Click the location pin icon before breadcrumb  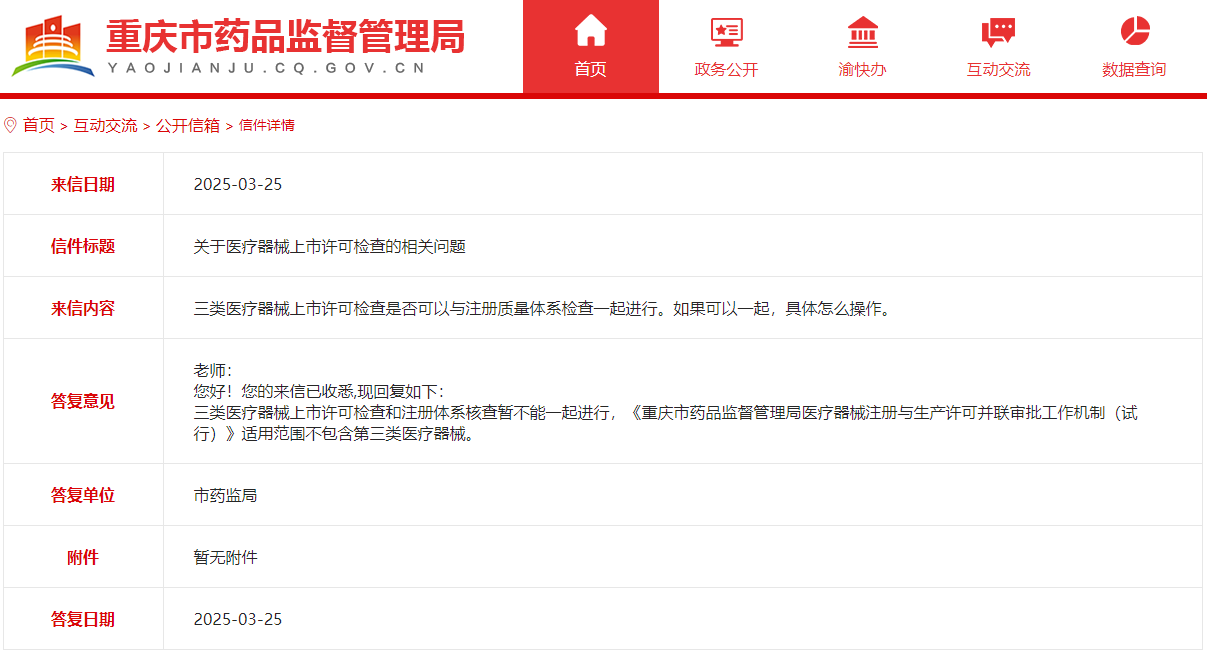[x=11, y=125]
